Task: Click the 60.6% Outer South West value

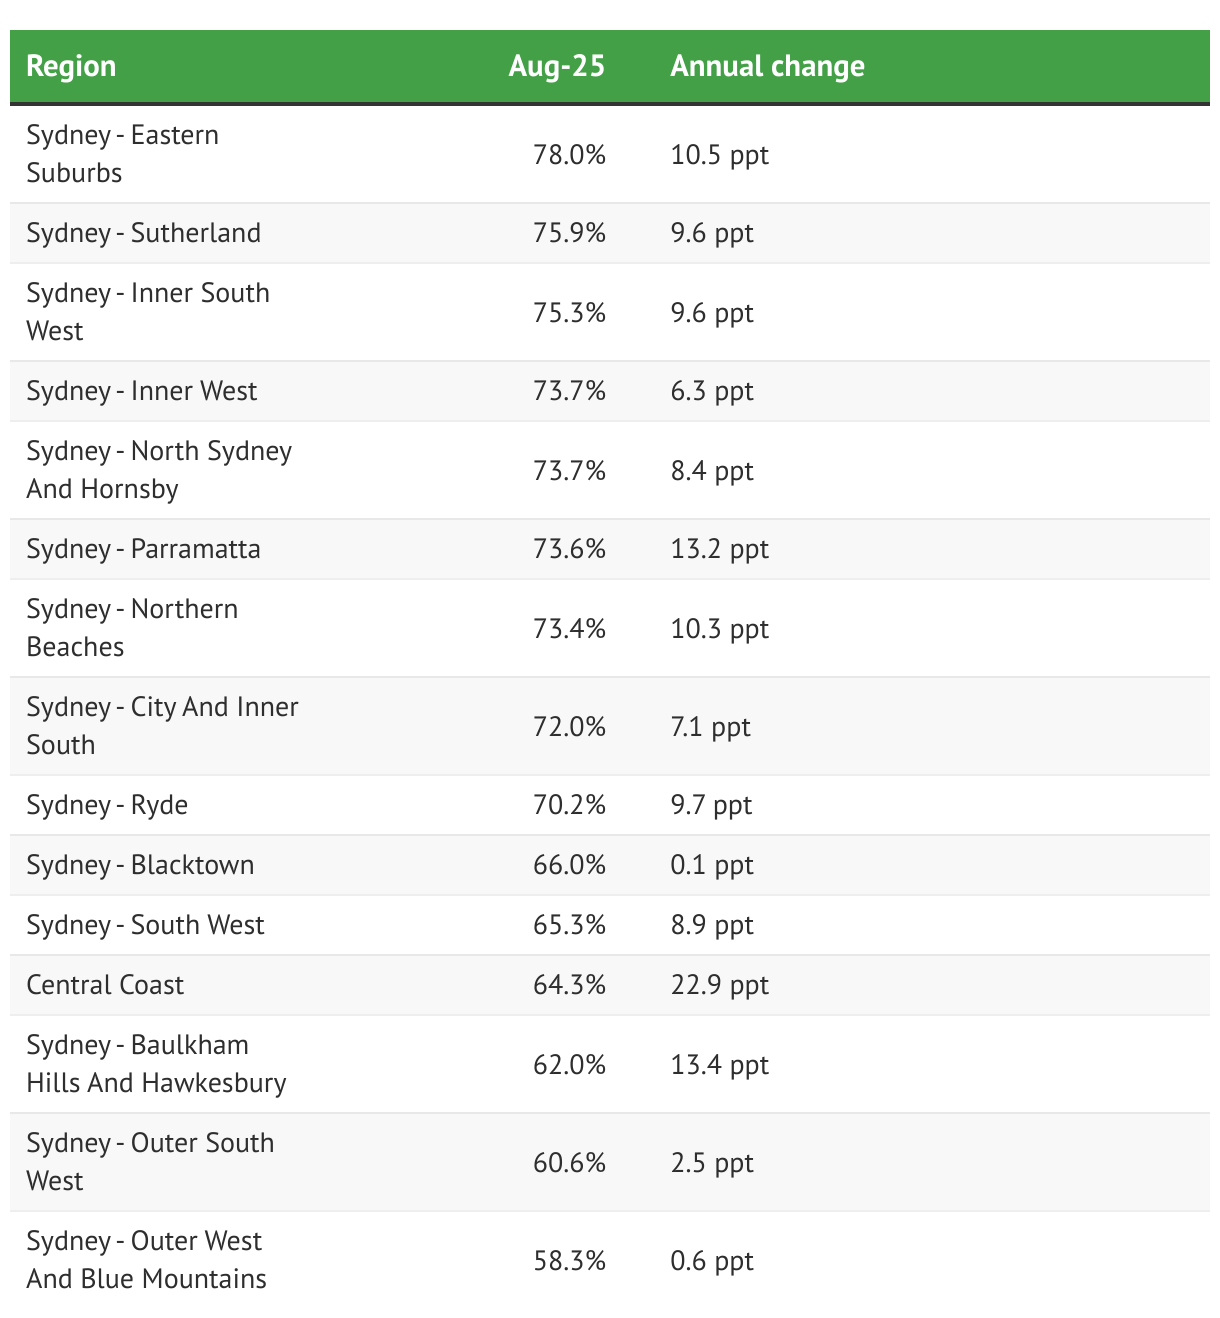Action: pos(569,1163)
